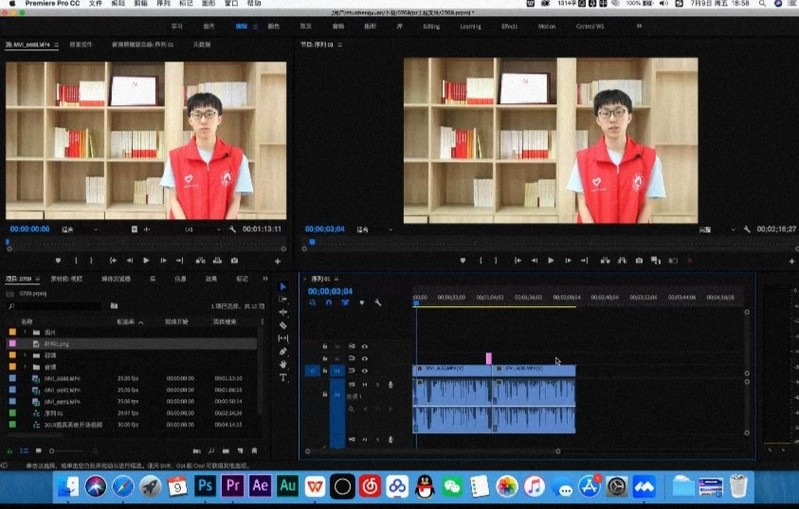The width and height of the screenshot is (799, 509).
Task: Select the Hand tool
Action: 283,364
